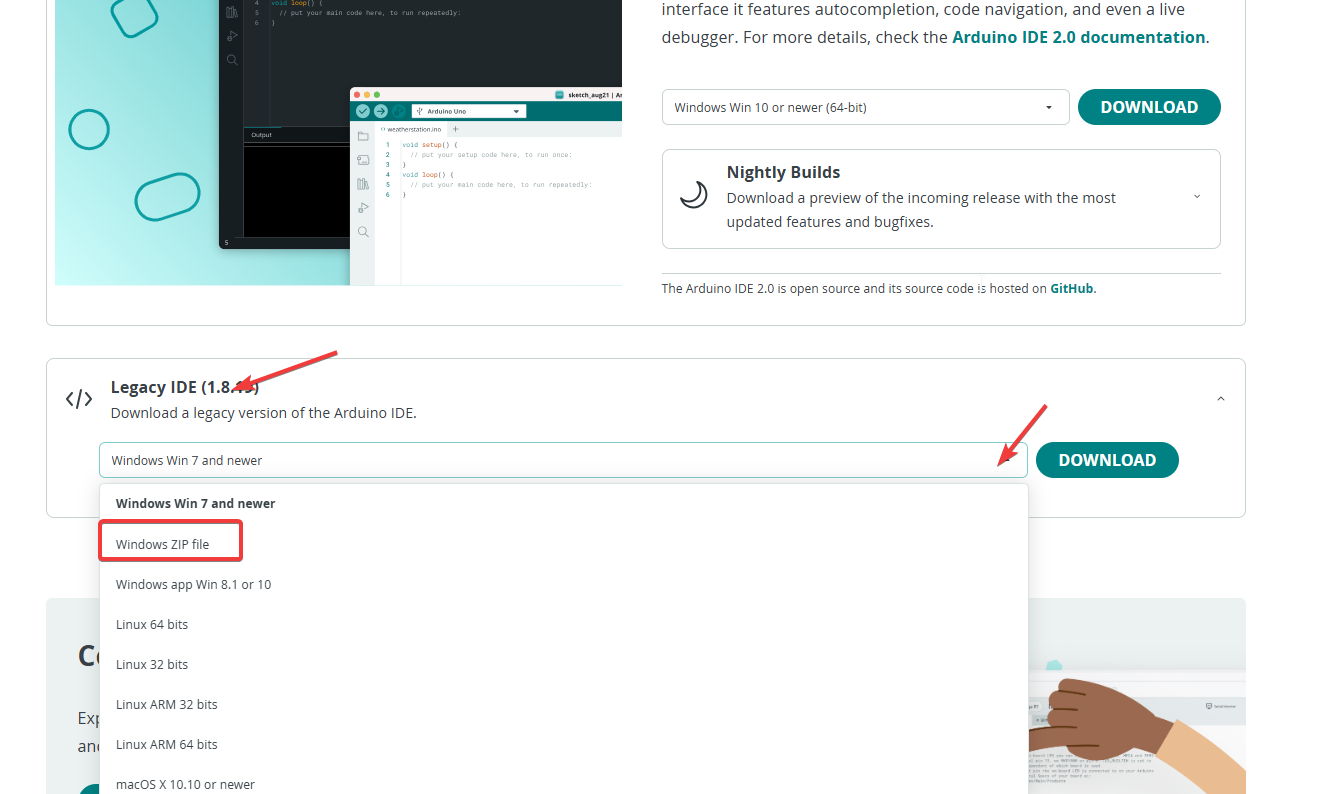Image resolution: width=1334 pixels, height=794 pixels.
Task: Expand the Nightly Builds section chevron
Action: click(1197, 197)
